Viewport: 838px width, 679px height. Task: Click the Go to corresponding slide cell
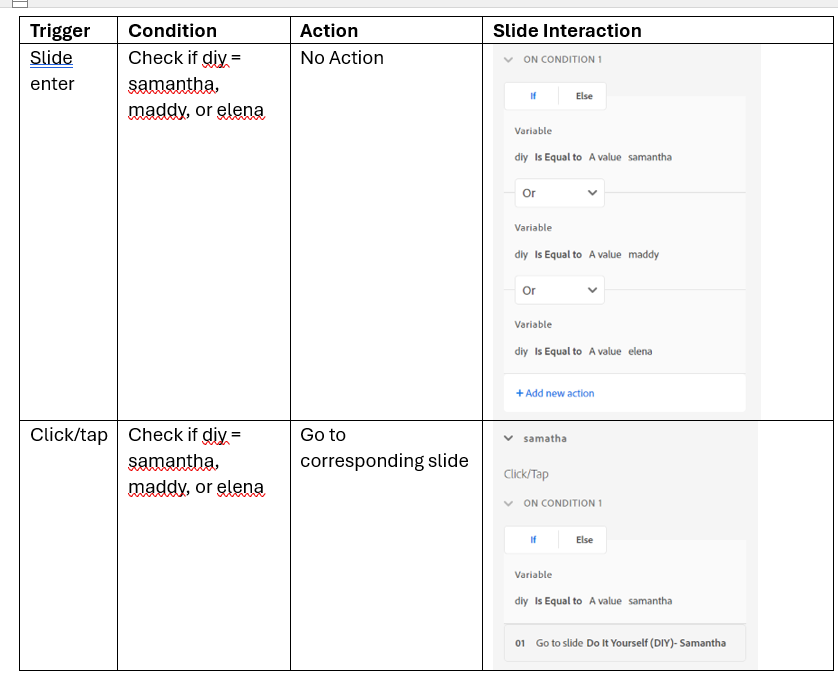[384, 448]
